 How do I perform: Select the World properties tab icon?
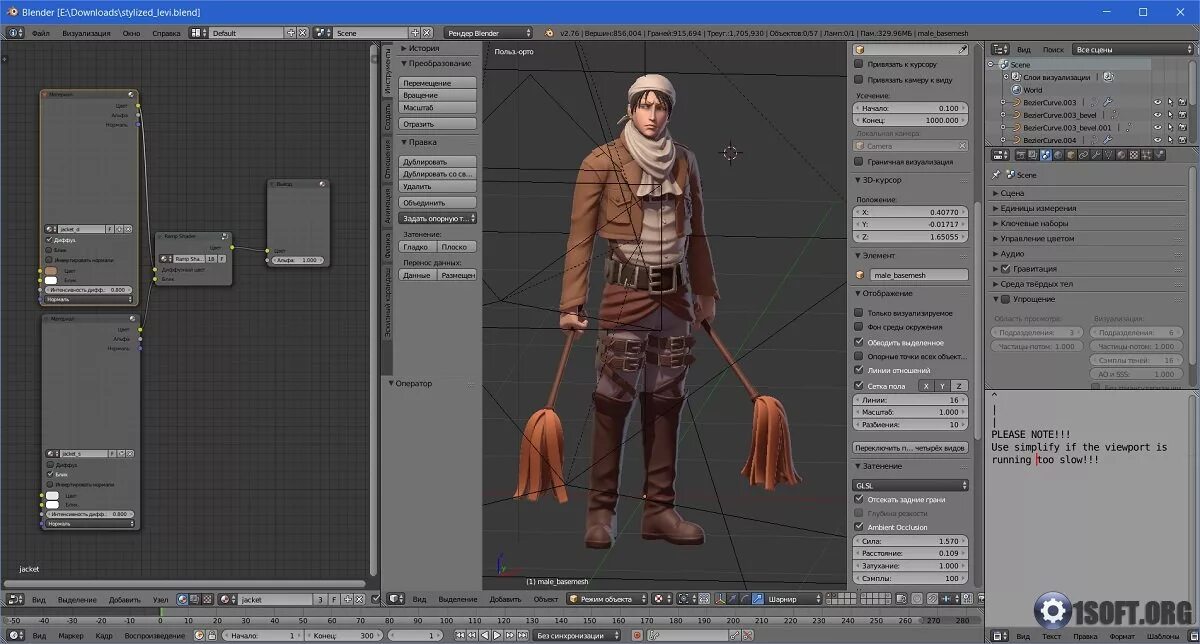click(x=1058, y=155)
